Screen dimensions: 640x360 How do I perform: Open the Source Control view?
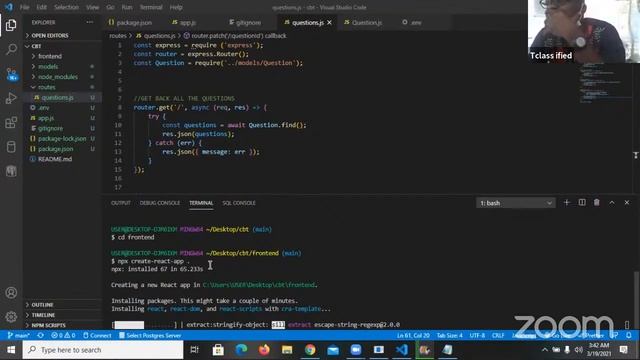point(11,74)
